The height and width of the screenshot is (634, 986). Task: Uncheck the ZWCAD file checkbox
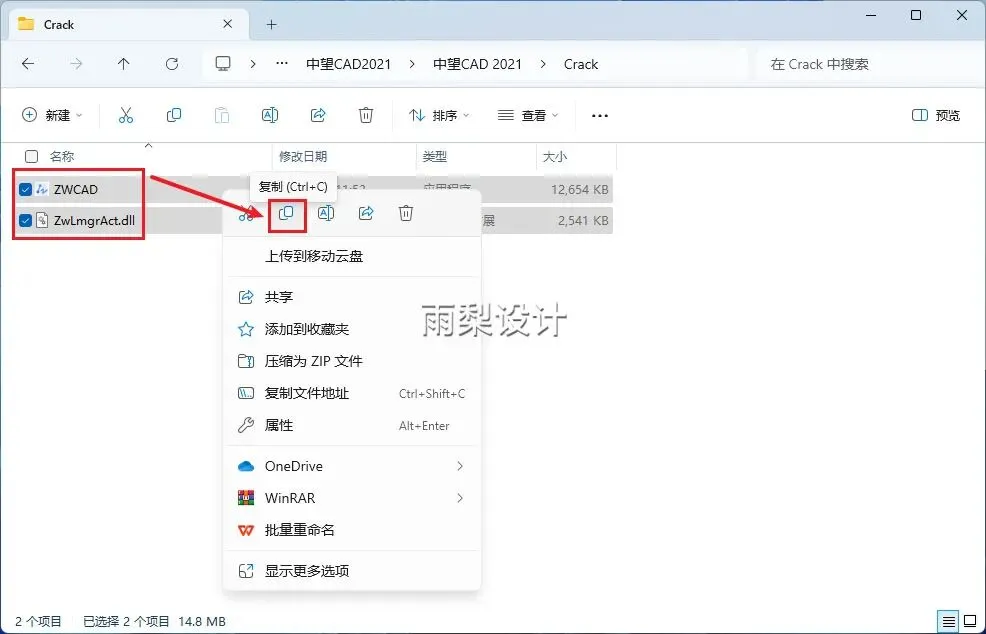click(x=26, y=189)
